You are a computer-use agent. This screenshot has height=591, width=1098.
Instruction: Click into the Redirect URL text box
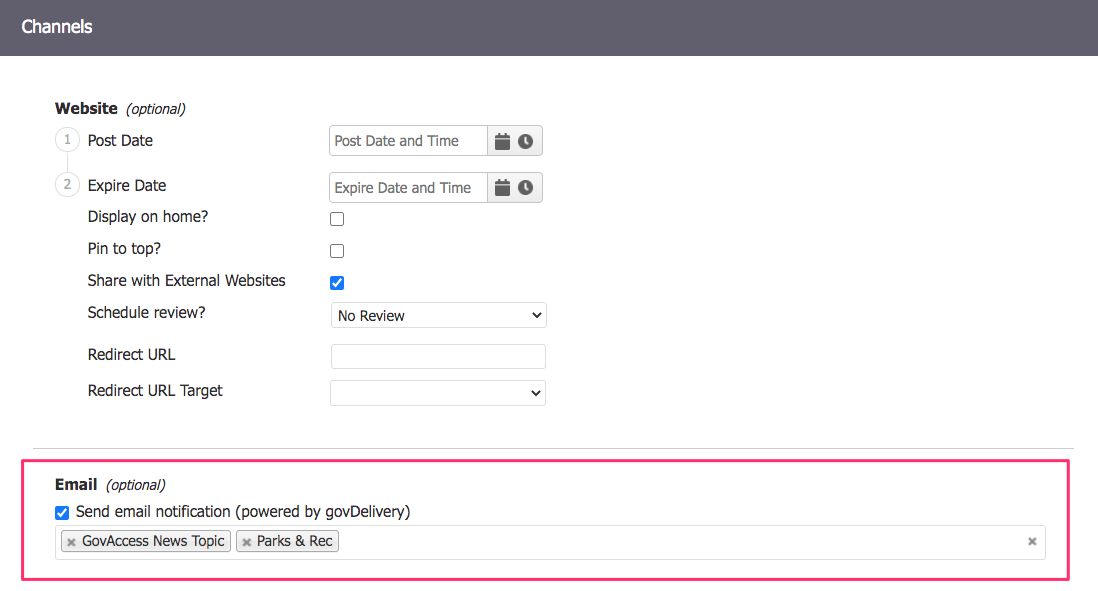[438, 356]
